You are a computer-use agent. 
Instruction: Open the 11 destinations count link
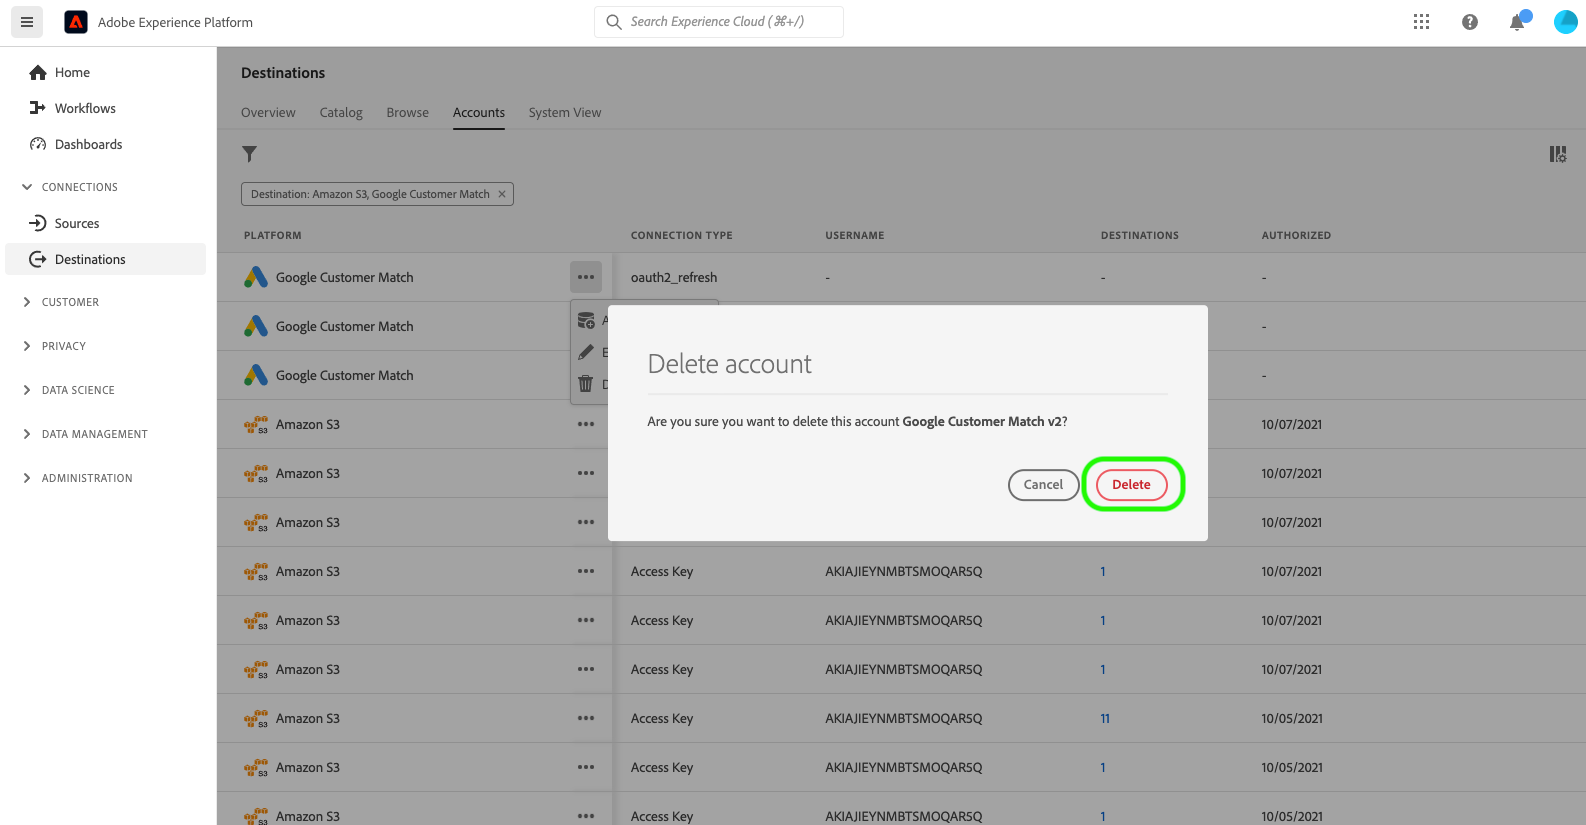tap(1105, 719)
